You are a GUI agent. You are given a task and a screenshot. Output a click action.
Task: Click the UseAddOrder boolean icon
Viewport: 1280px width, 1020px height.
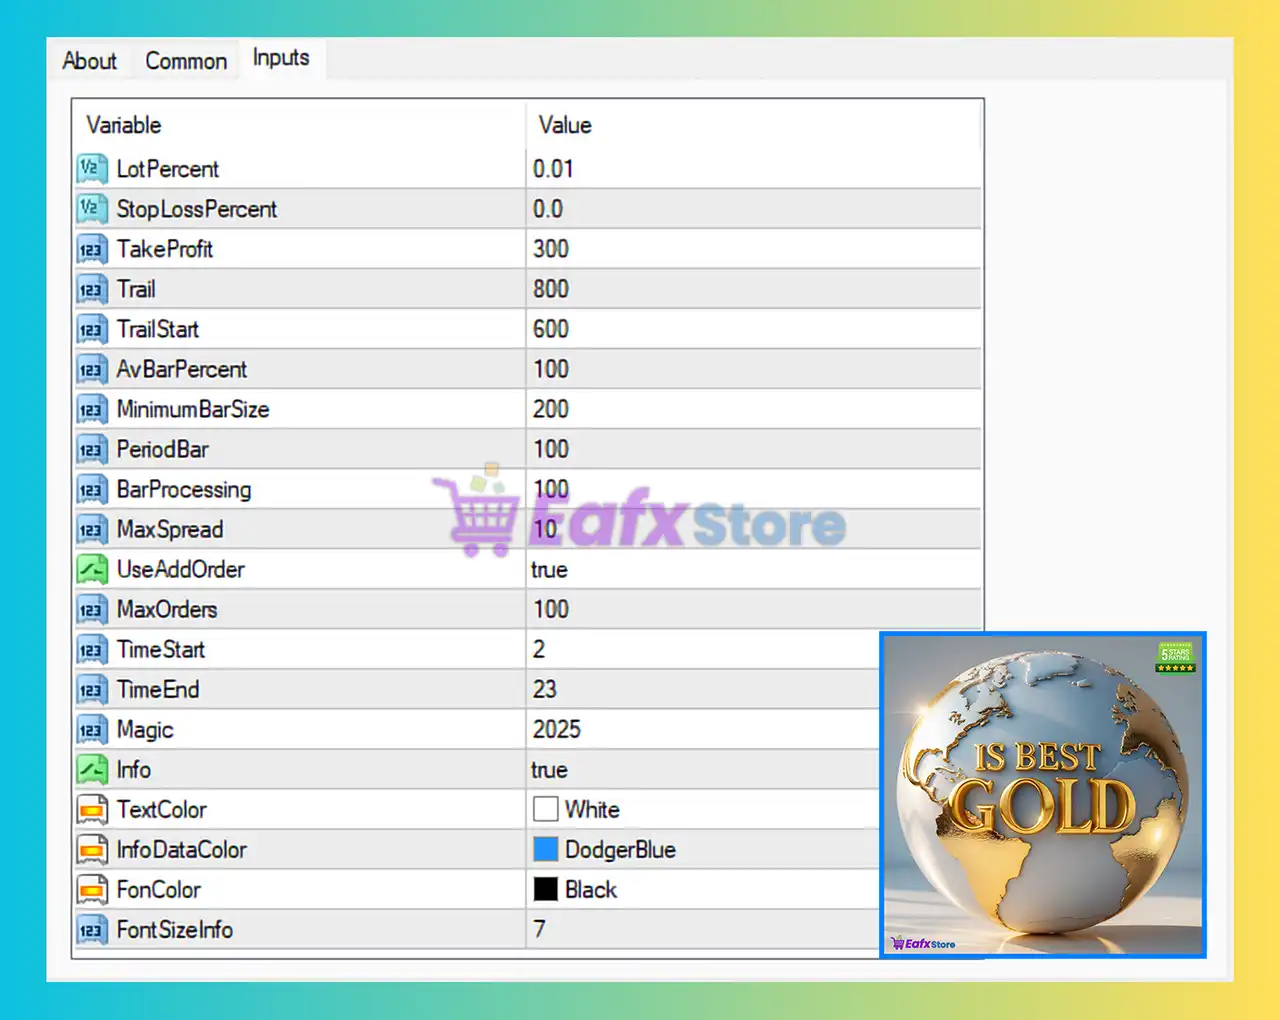coord(91,569)
